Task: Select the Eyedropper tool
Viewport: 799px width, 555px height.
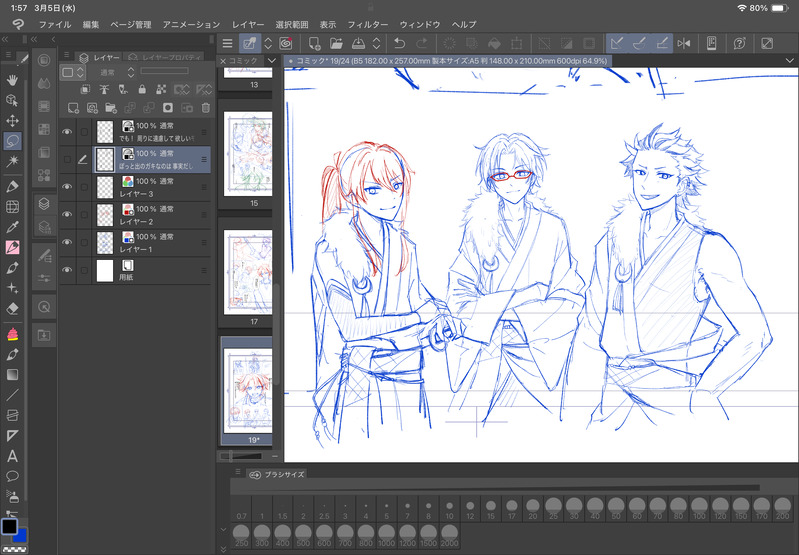Action: 12,227
